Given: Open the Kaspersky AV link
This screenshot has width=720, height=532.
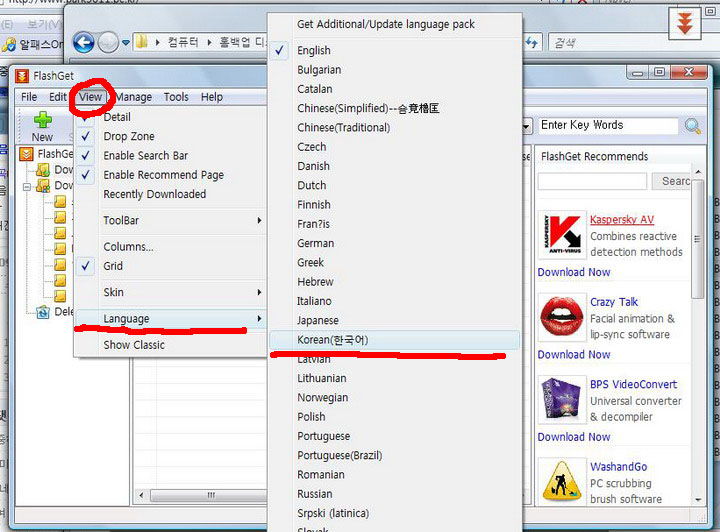Looking at the screenshot, I should click(x=621, y=220).
